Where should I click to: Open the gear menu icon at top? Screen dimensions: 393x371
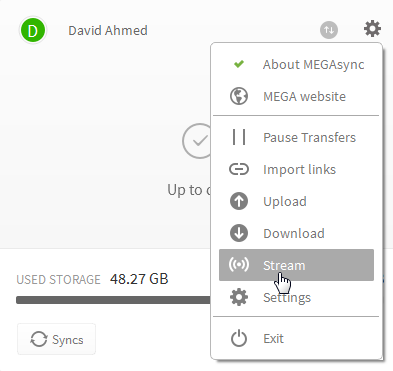[x=372, y=29]
